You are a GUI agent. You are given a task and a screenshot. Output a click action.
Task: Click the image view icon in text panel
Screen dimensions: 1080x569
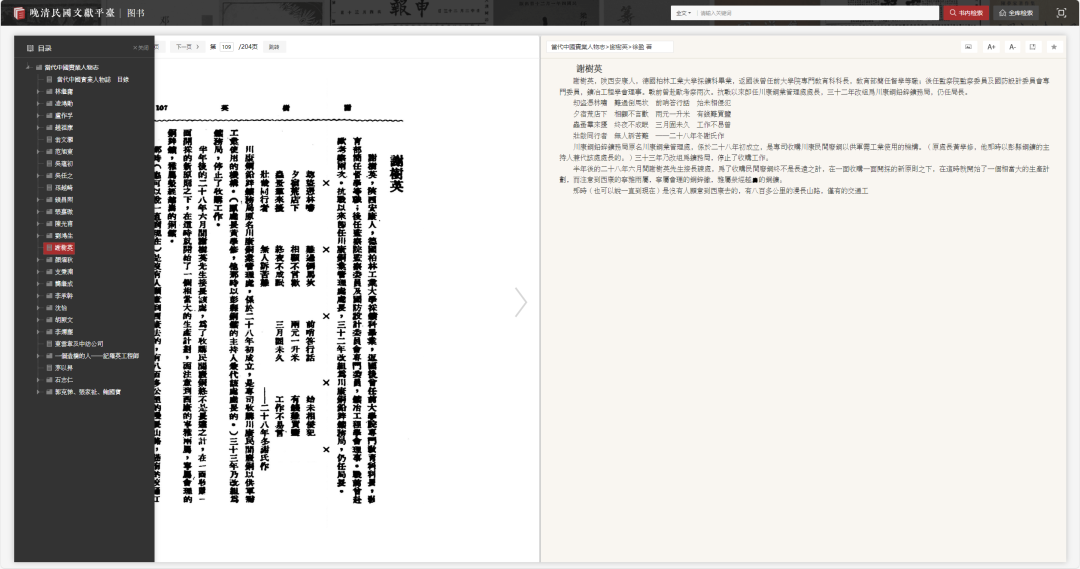coord(968,47)
